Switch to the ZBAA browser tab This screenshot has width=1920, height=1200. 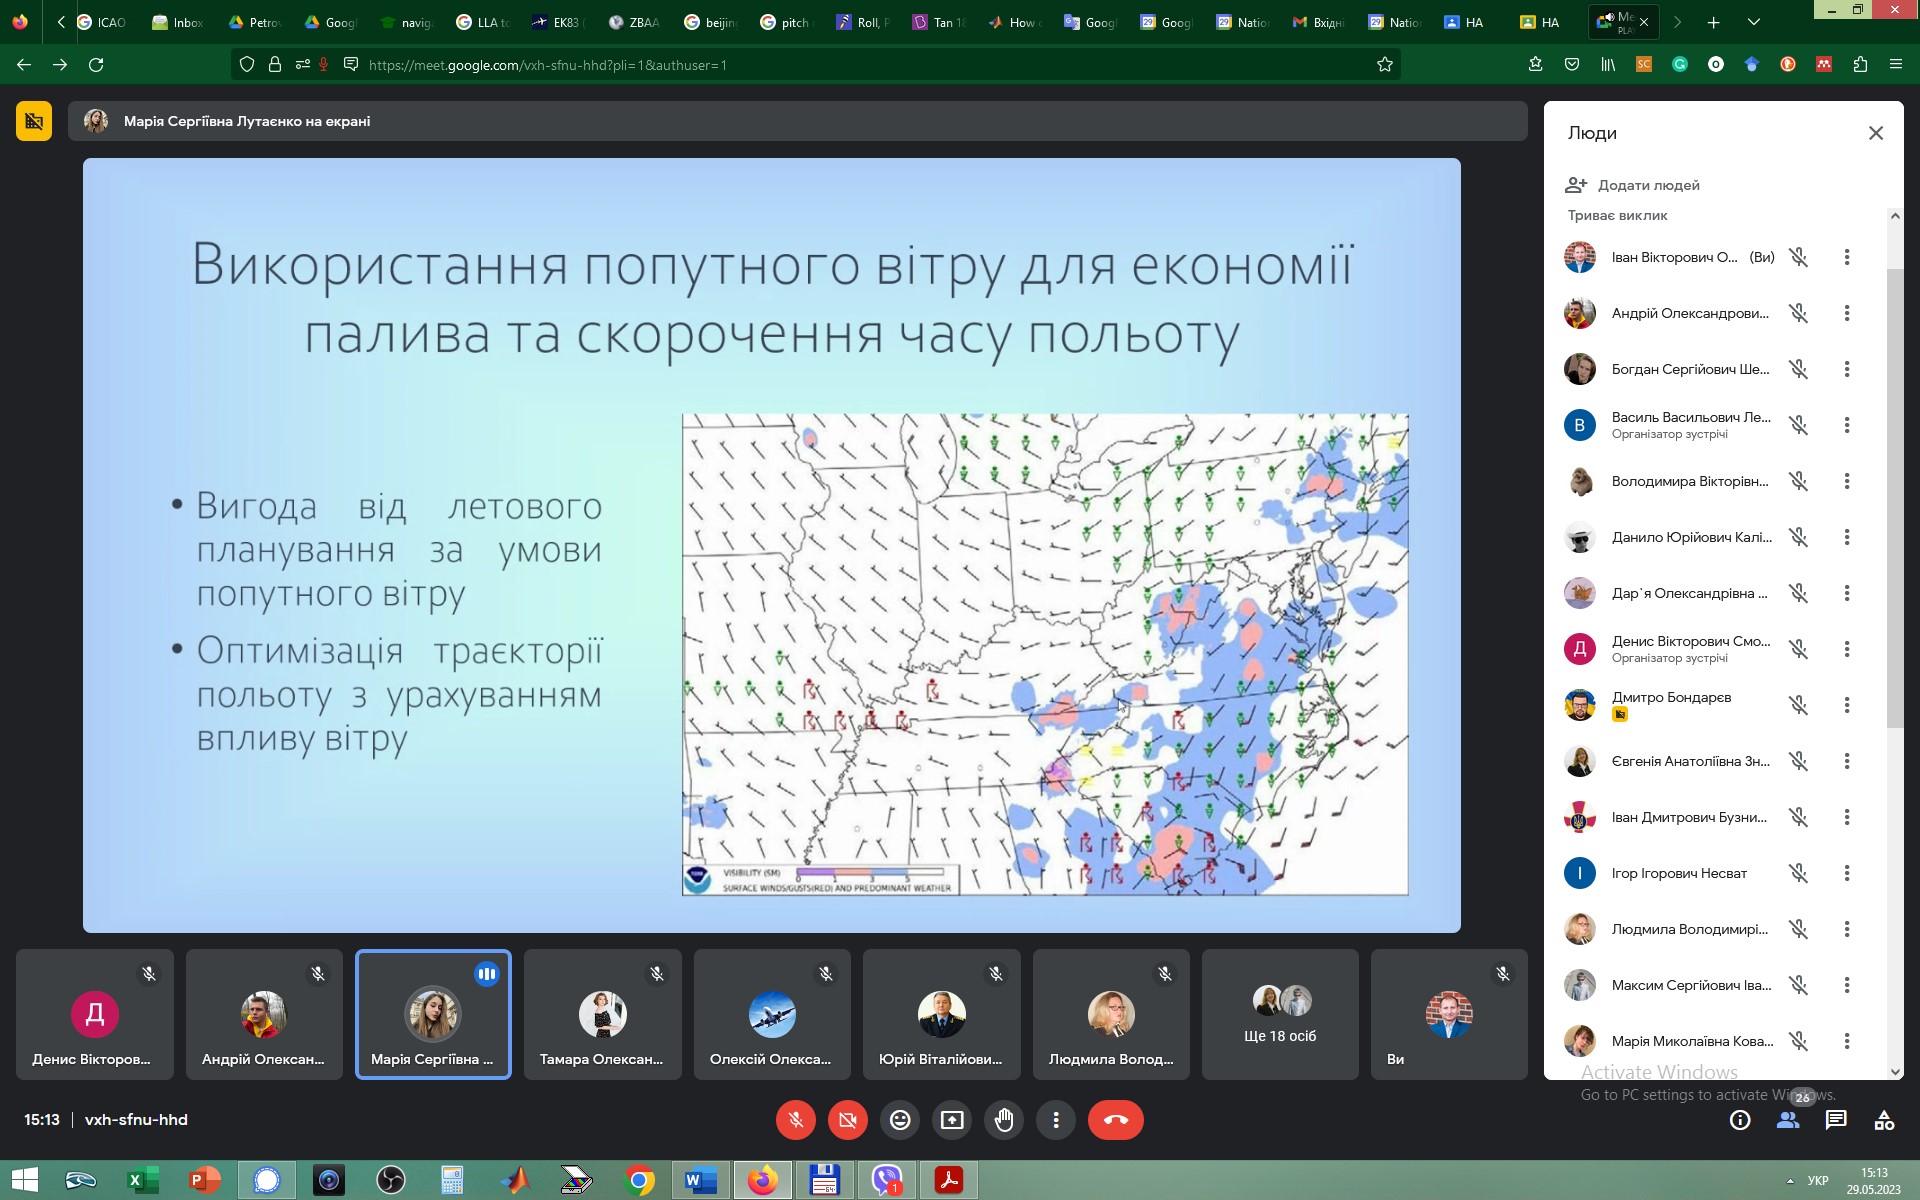coord(635,22)
